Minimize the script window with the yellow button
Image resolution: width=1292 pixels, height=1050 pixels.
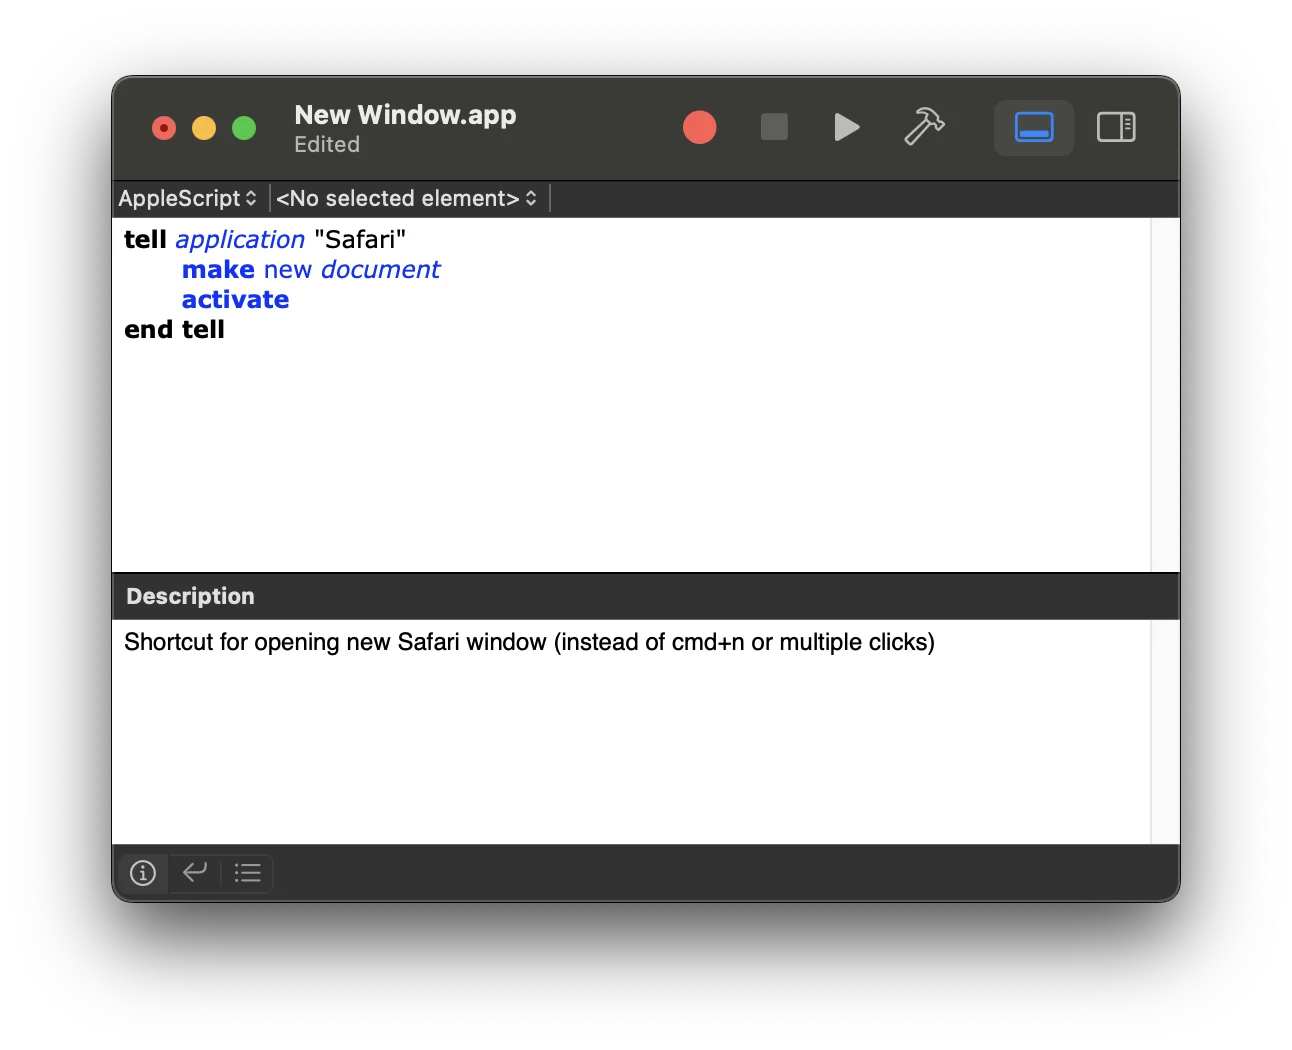tap(204, 128)
